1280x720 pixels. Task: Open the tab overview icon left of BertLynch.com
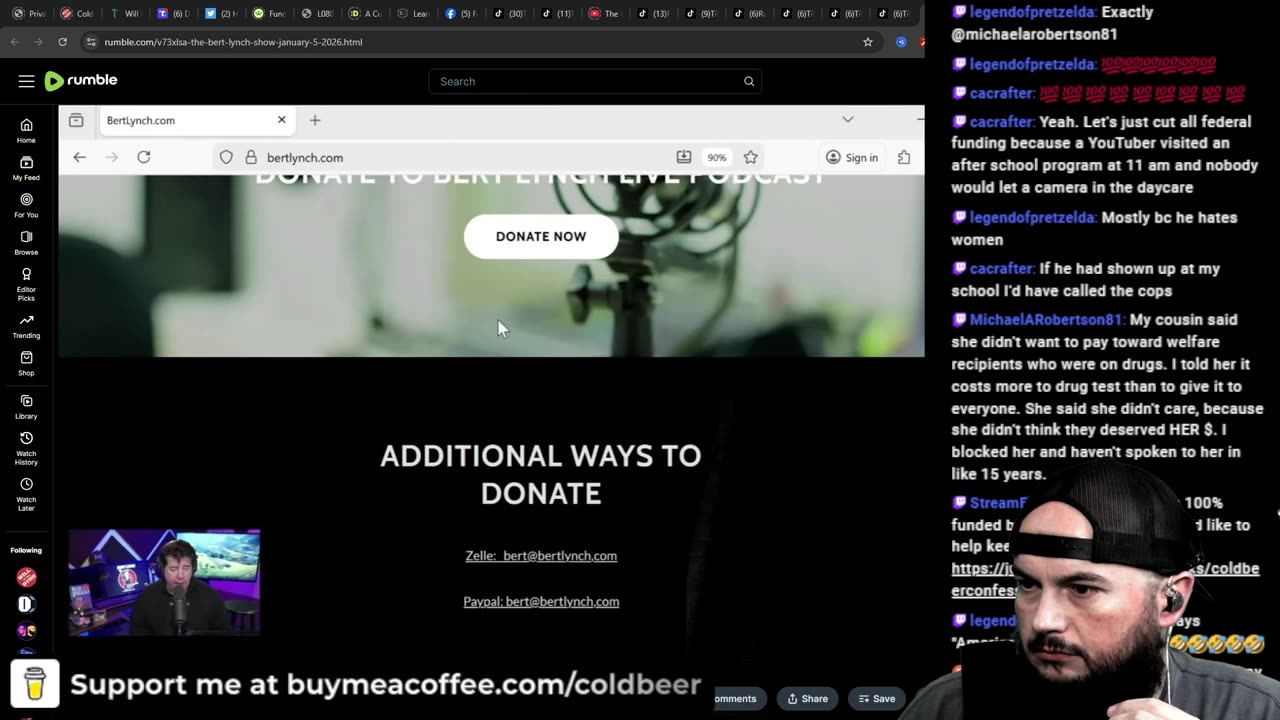pos(76,120)
